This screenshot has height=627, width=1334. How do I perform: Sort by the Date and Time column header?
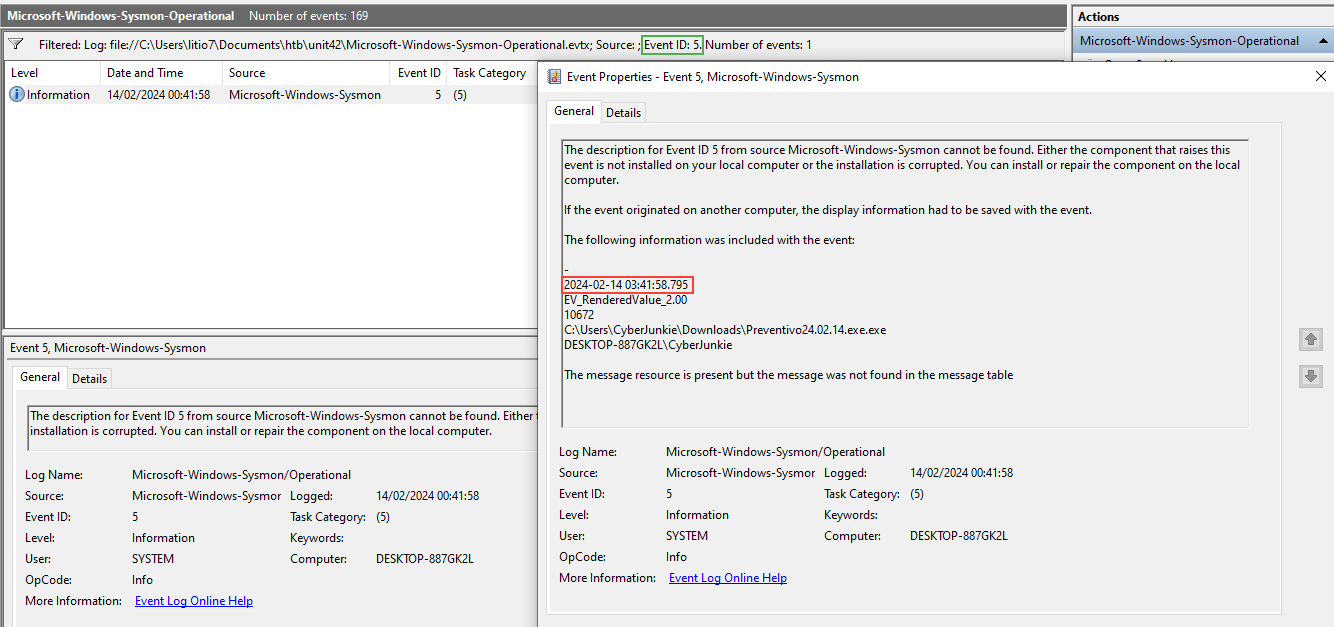[161, 73]
